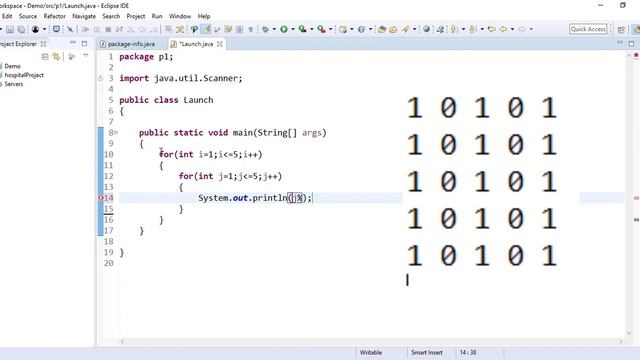The image size is (640, 360).
Task: Click the Save toolbar icon
Action: coord(10,29)
